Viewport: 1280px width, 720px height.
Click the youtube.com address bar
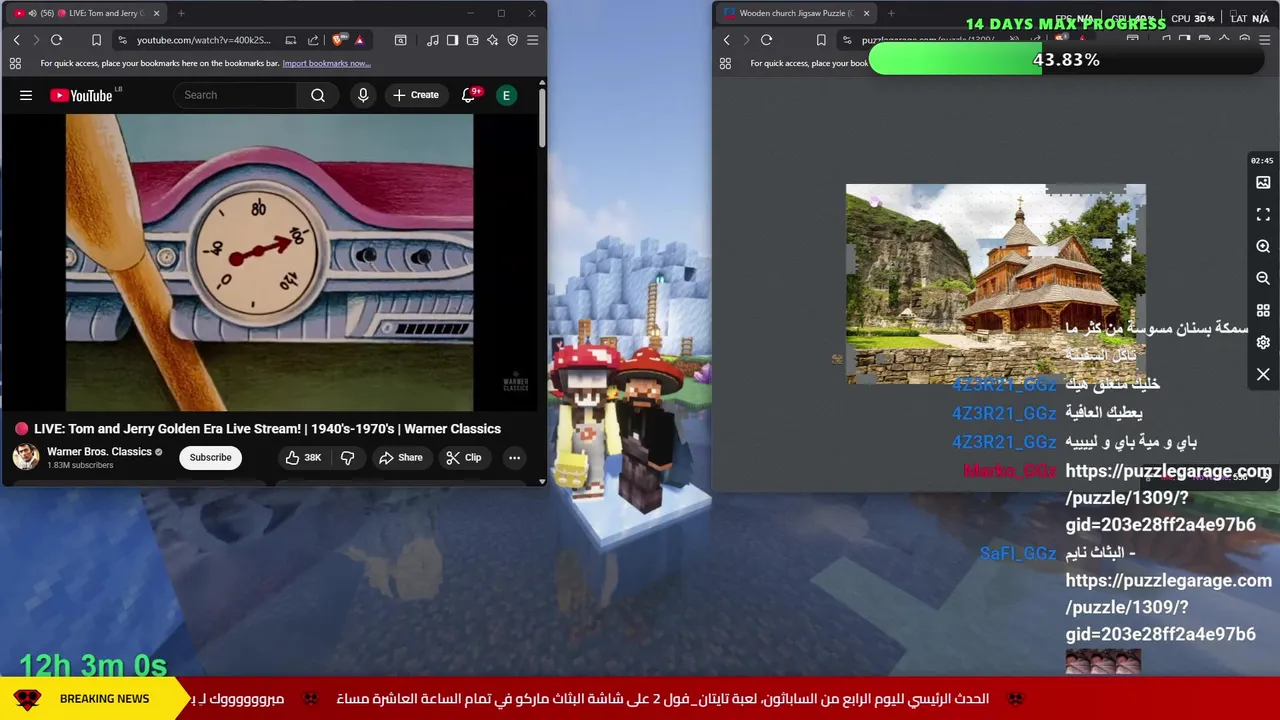(203, 40)
